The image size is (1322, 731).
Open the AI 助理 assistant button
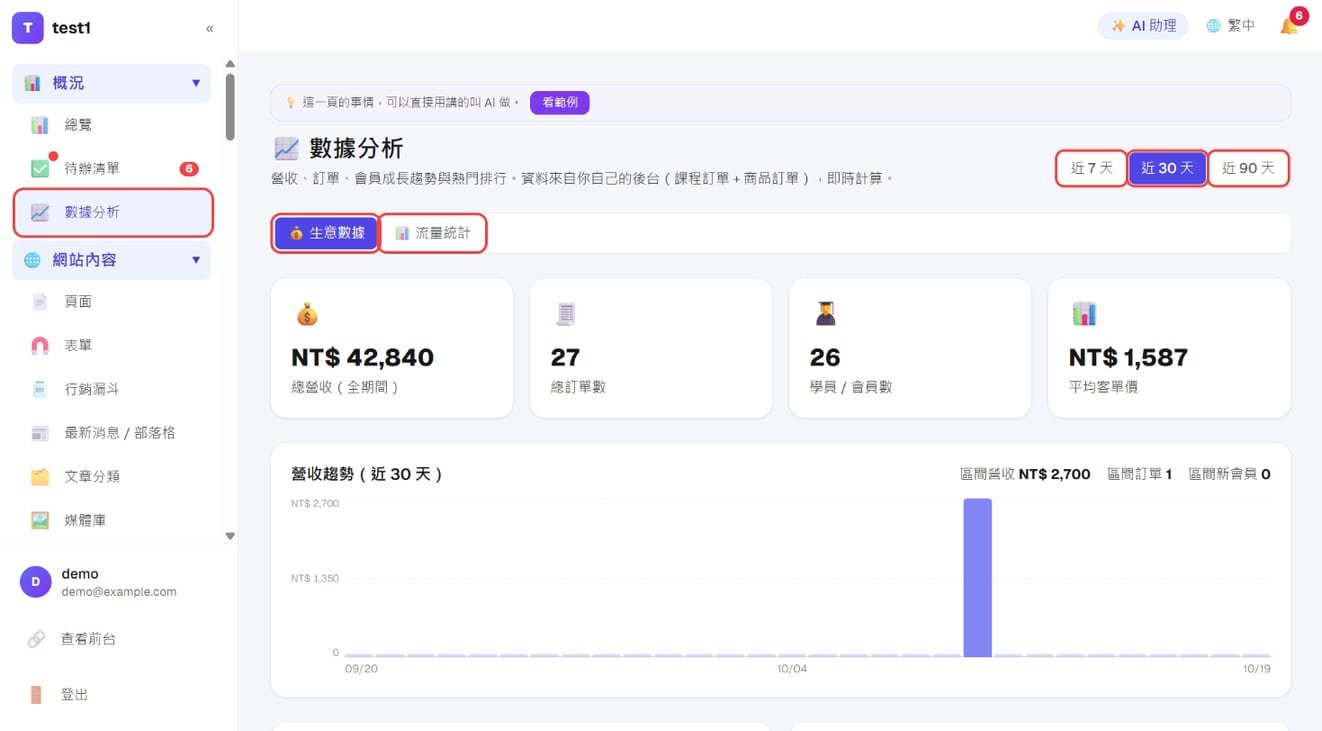click(x=1143, y=26)
